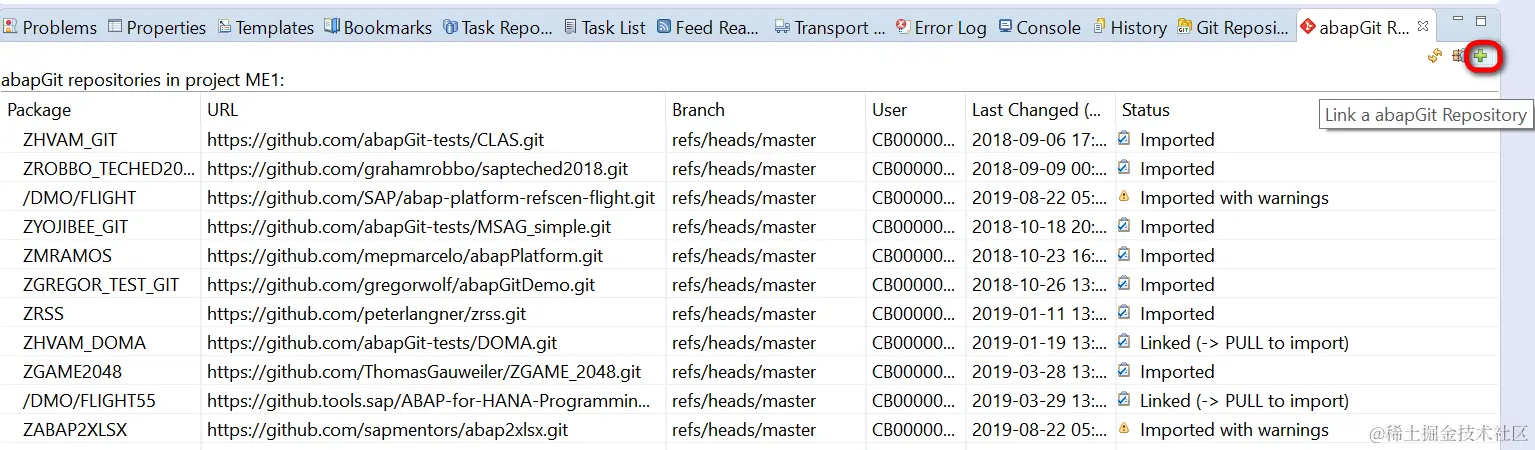The height and width of the screenshot is (450, 1535).
Task: Open the Task Repositories tab
Action: (497, 28)
